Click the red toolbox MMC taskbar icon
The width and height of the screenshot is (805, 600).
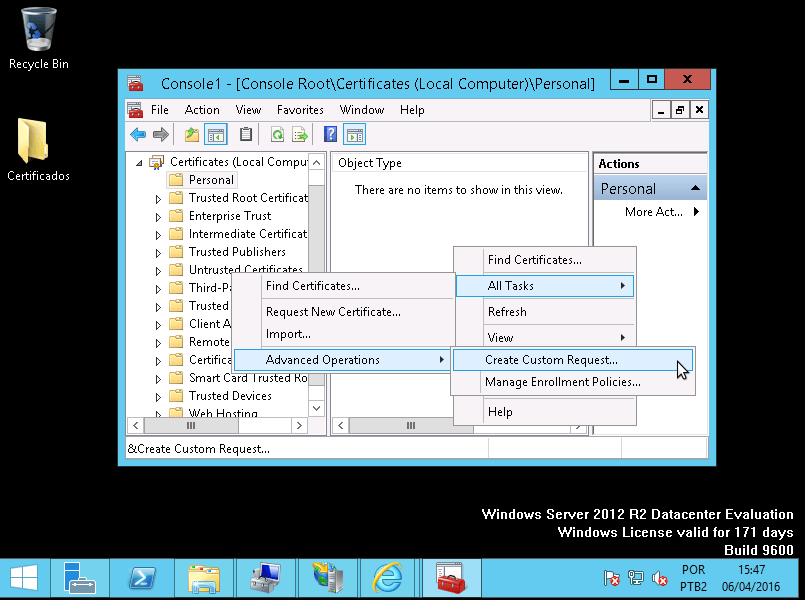tap(450, 578)
